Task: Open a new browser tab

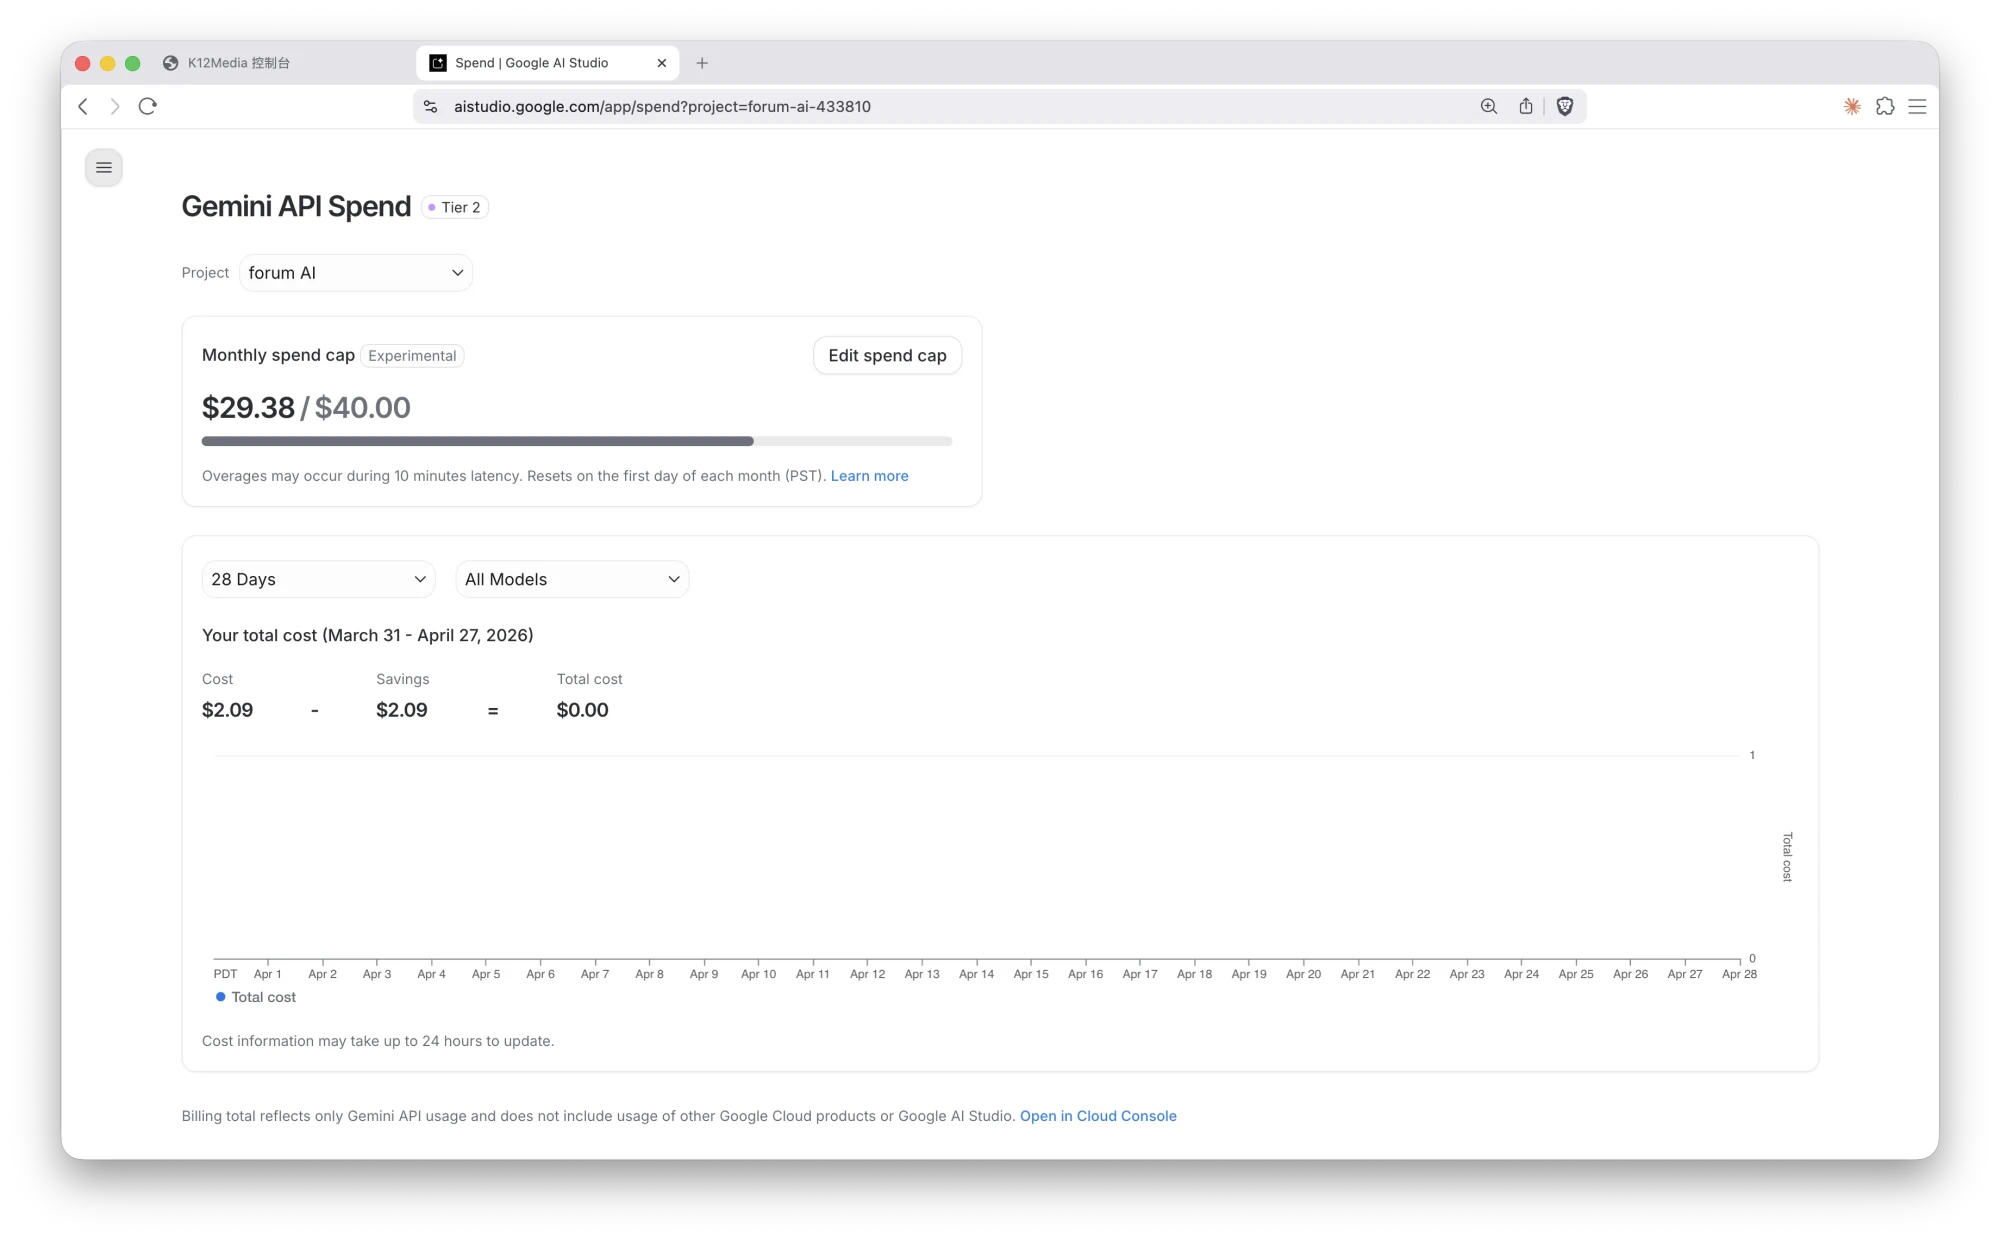Action: tap(702, 62)
